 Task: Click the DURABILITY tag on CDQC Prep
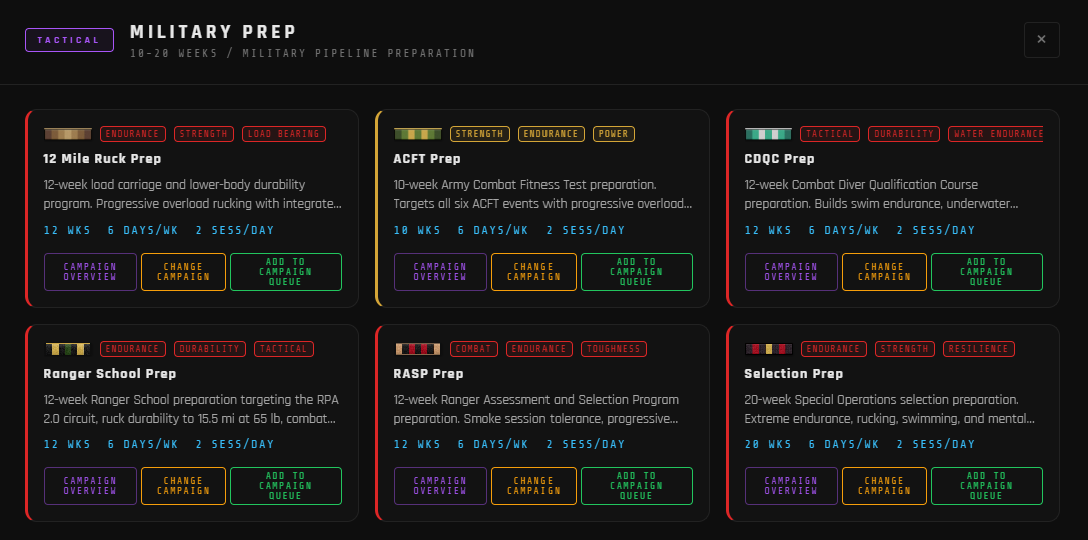pyautogui.click(x=904, y=134)
